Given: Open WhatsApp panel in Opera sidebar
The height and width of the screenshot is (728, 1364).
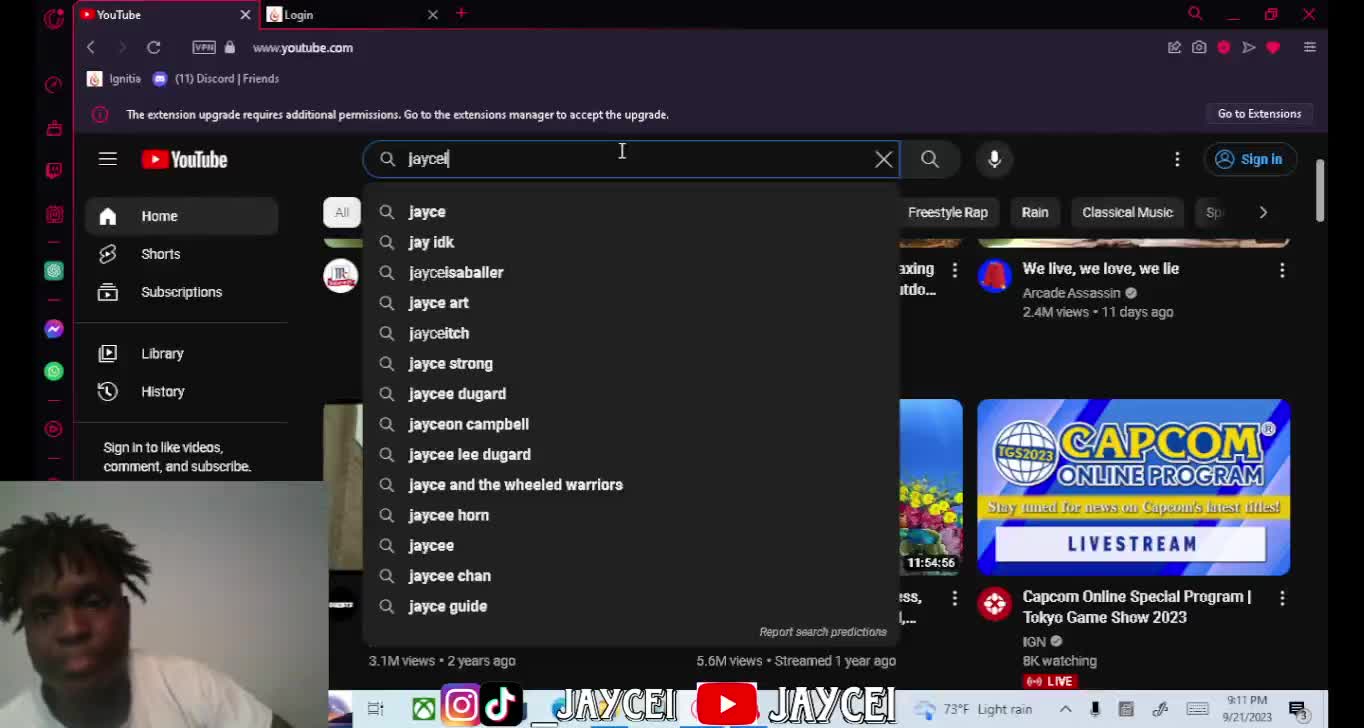Looking at the screenshot, I should 54,371.
